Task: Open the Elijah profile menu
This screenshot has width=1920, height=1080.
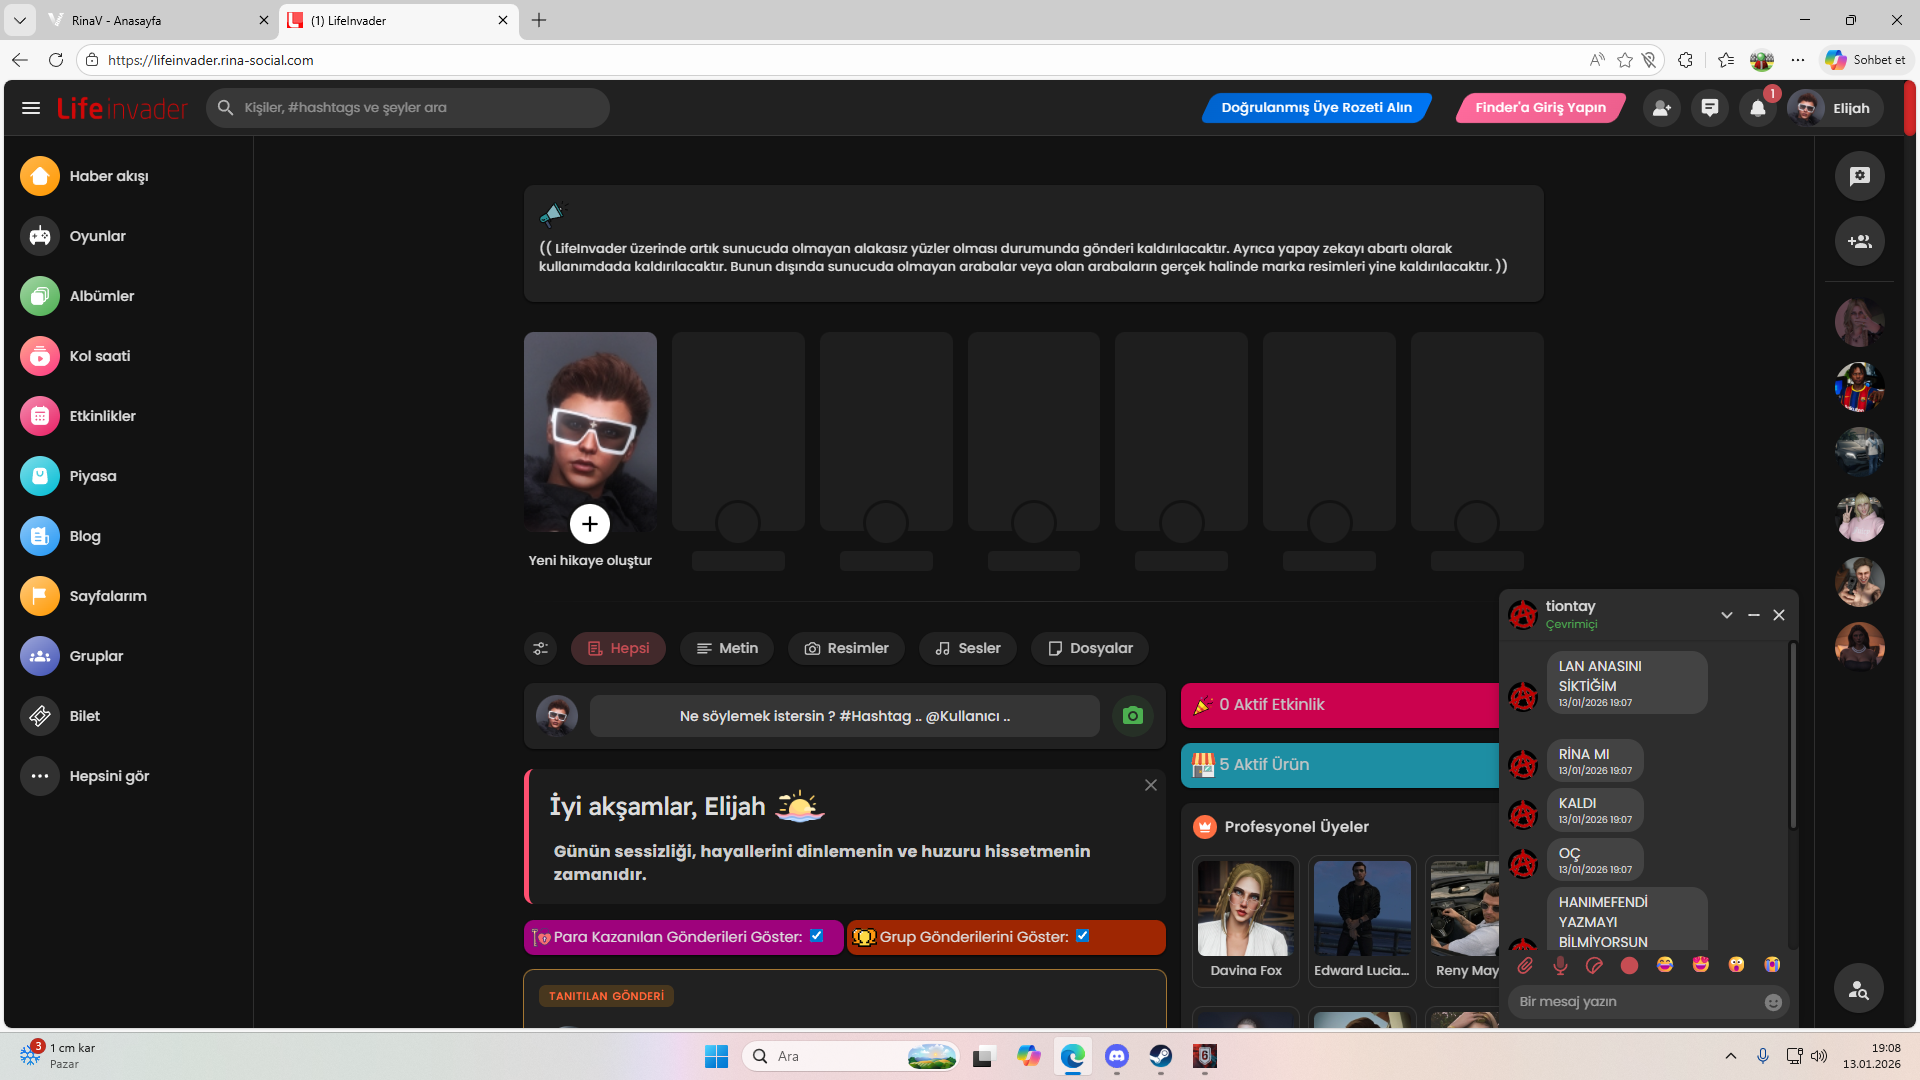Action: point(1836,108)
